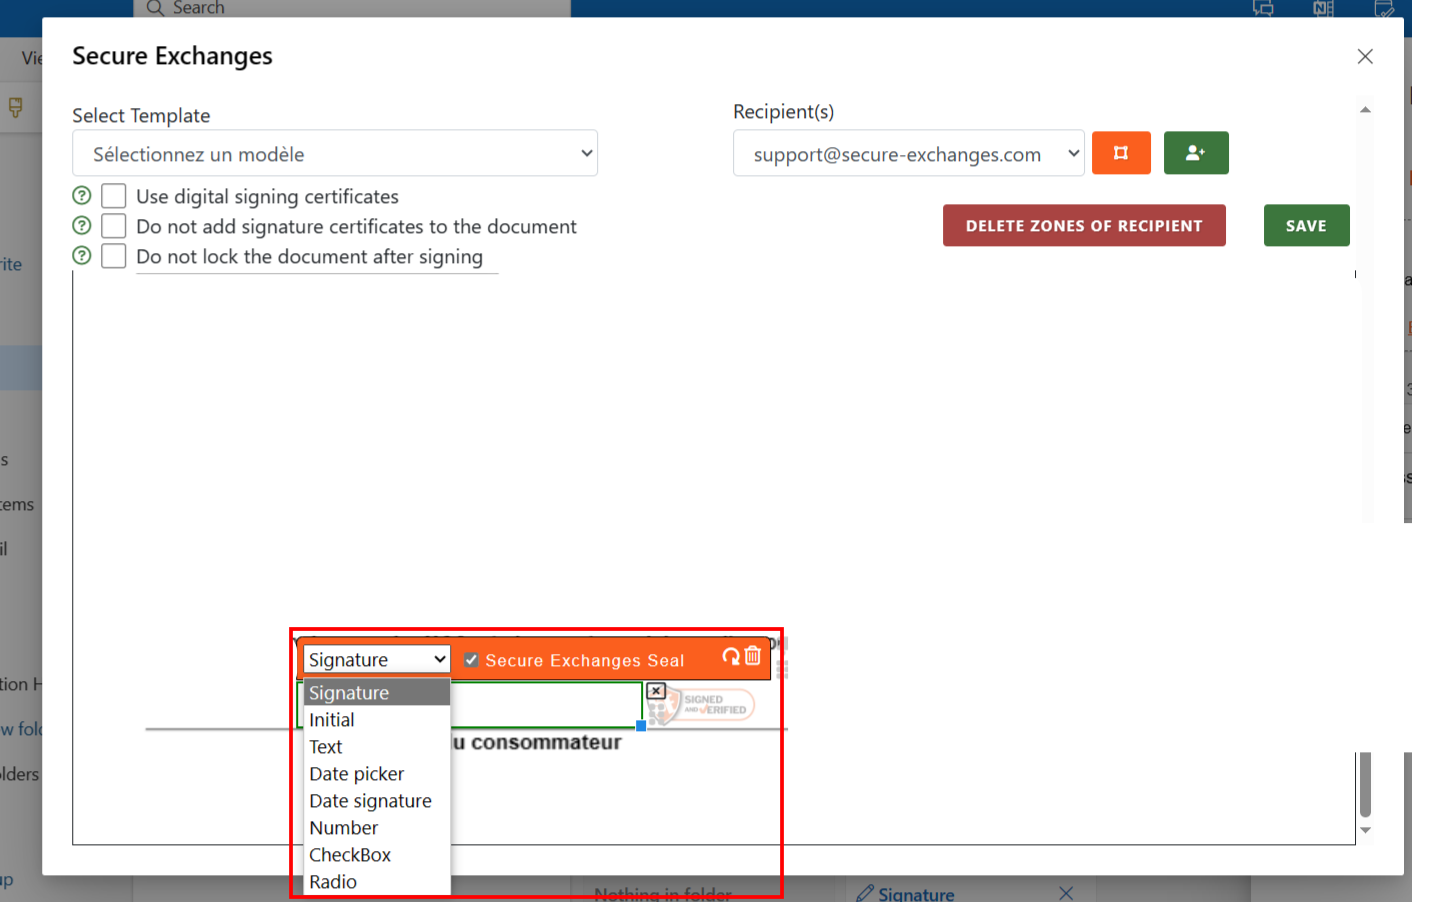Click the rotate icon on the orange zone toolbar
This screenshot has height=902, width=1441.
(x=731, y=656)
